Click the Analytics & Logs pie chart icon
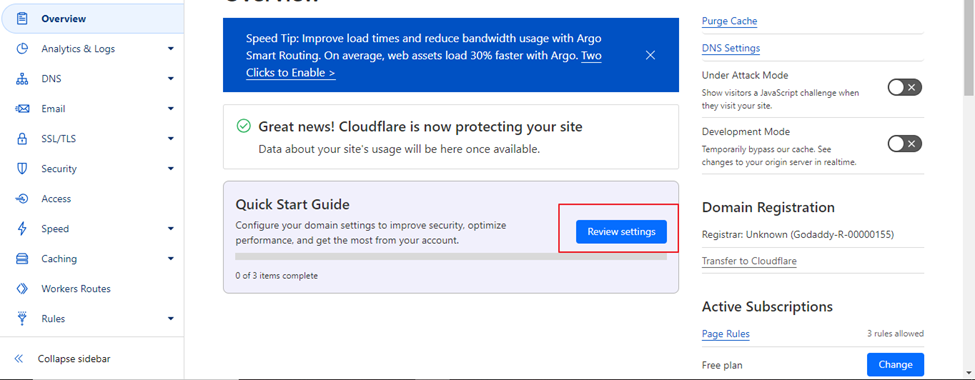 pos(22,49)
